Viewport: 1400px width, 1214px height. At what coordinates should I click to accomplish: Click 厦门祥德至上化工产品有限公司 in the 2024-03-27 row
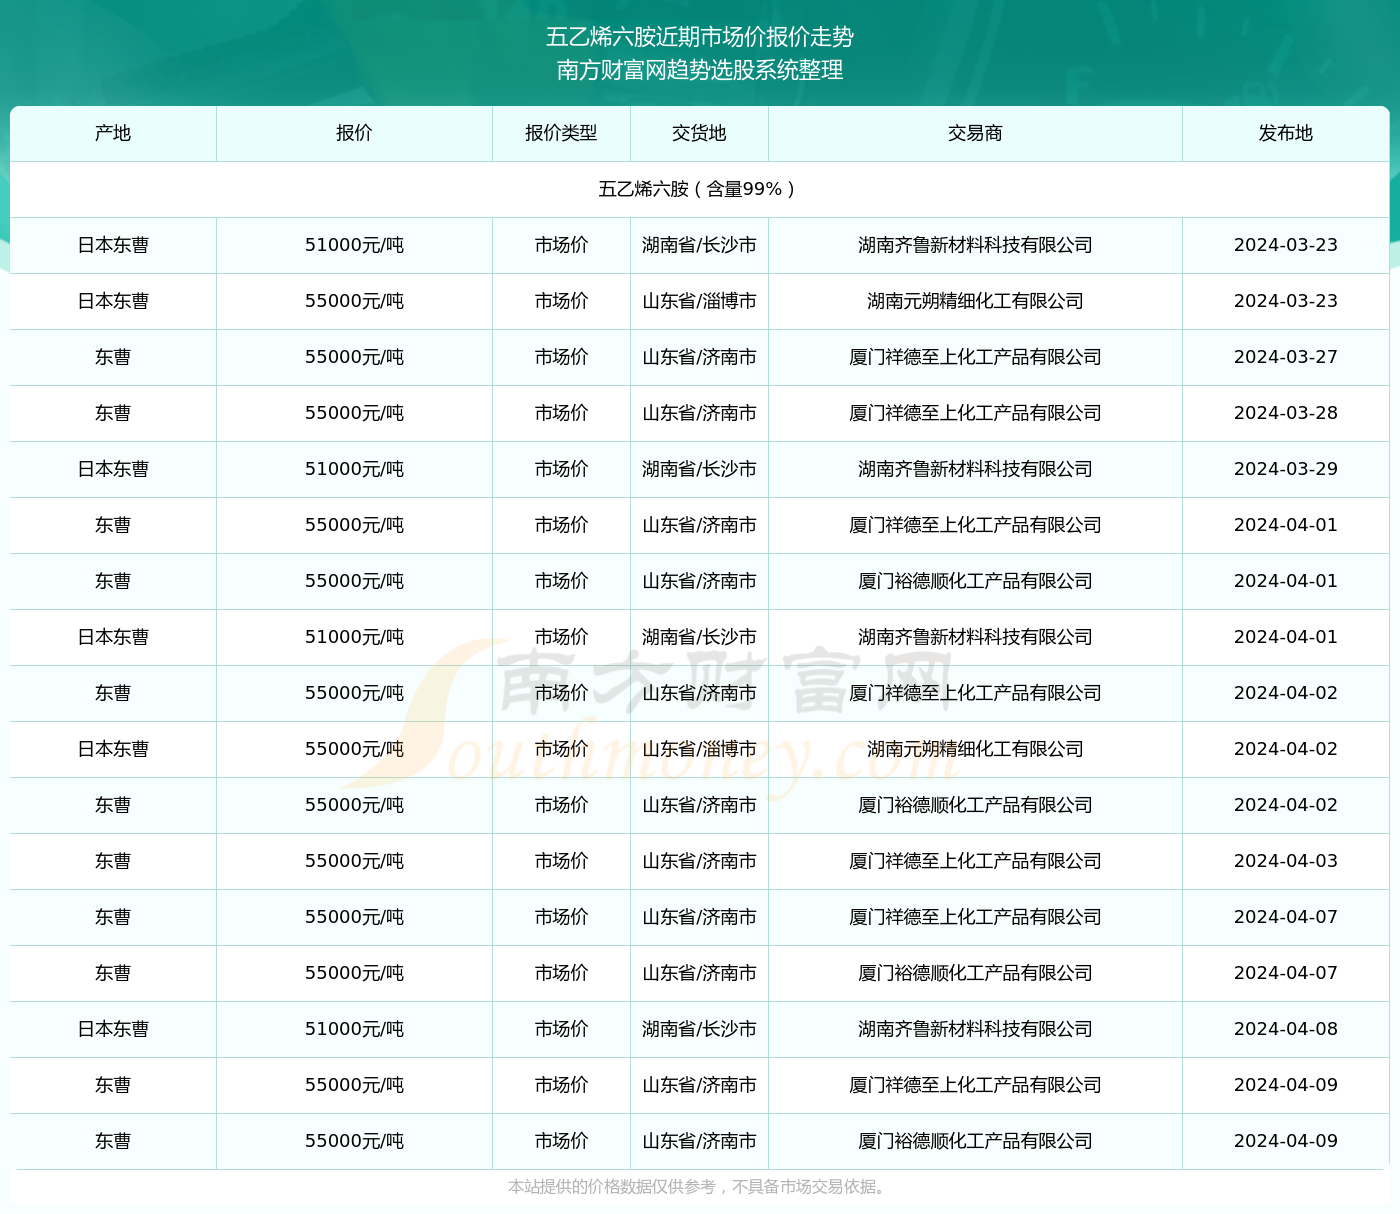(975, 357)
